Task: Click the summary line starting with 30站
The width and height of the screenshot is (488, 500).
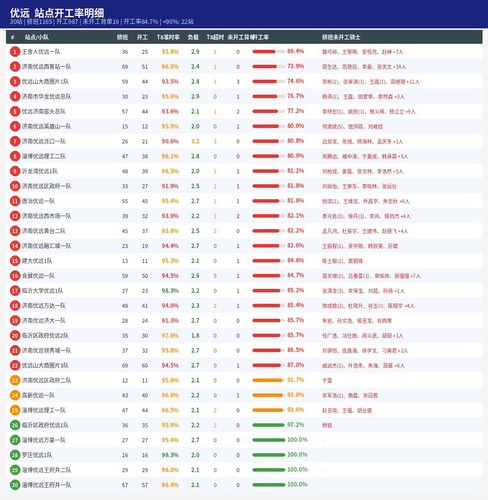Action: 102,22
